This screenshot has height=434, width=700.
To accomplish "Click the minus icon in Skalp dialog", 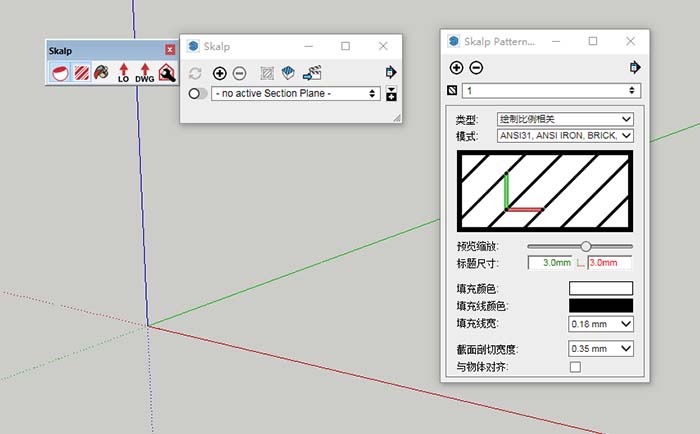I will tap(239, 73).
